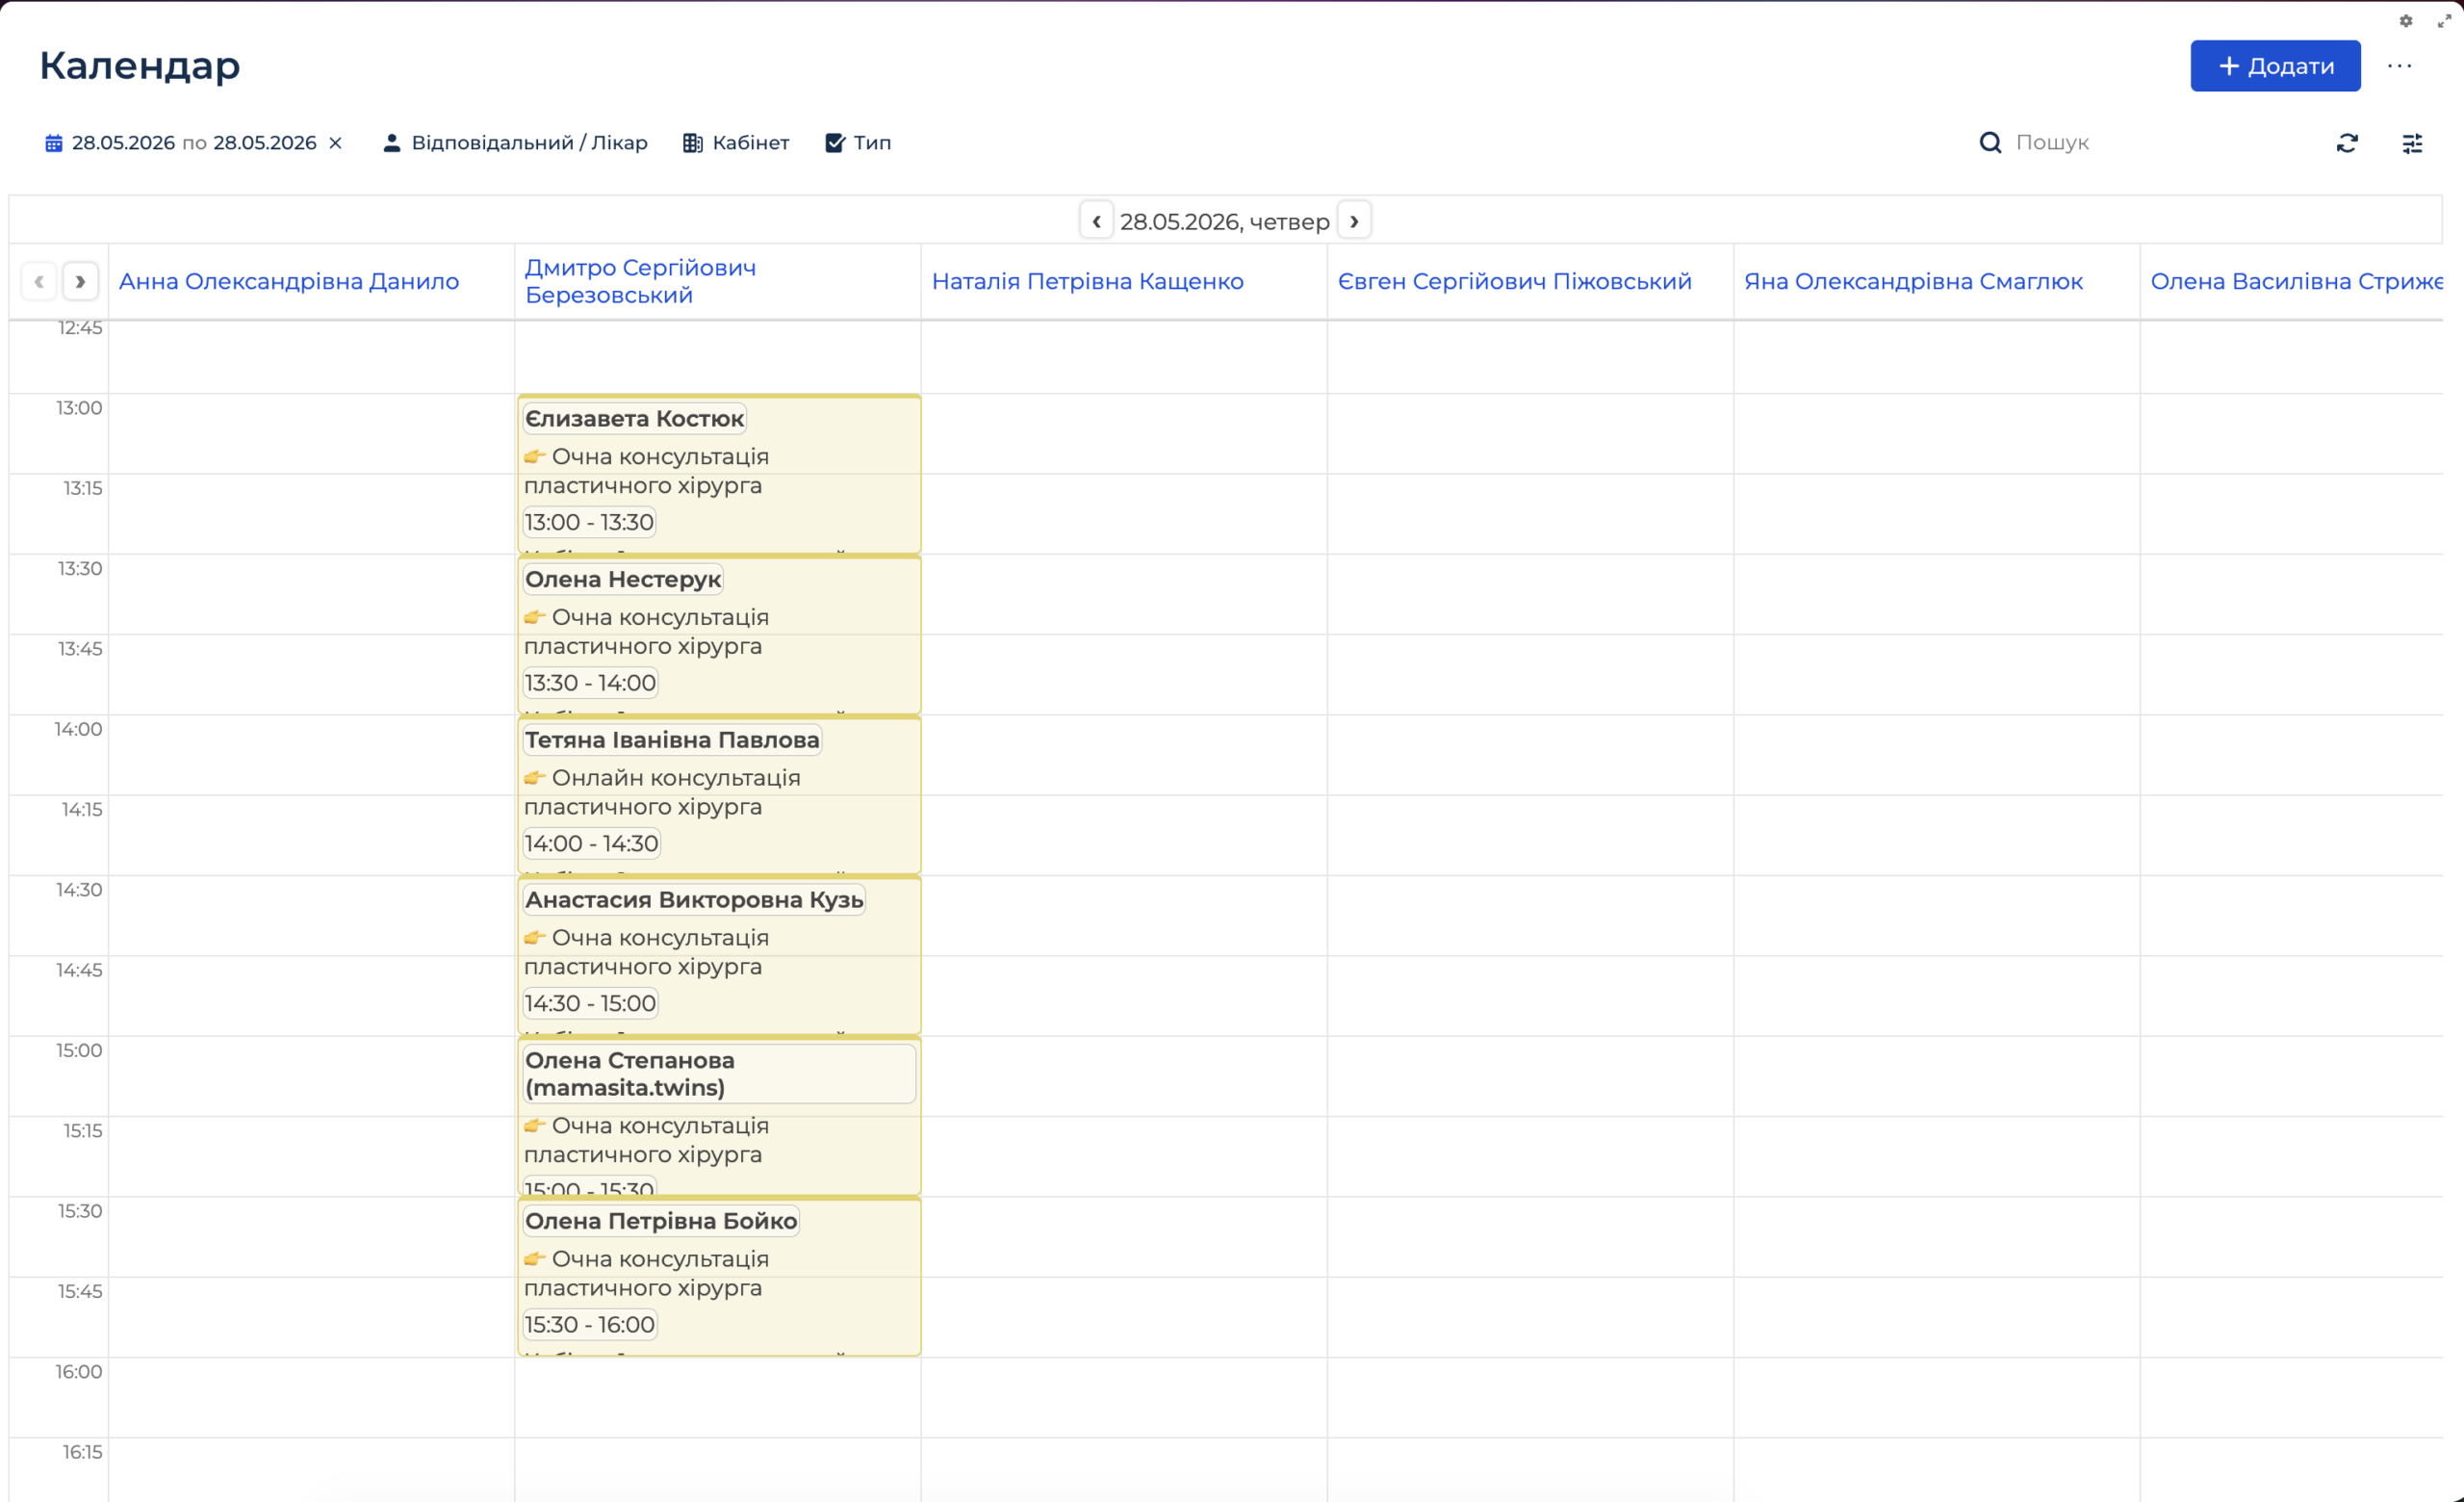
Task: Refresh the calendar with the sync icon
Action: (x=2347, y=143)
